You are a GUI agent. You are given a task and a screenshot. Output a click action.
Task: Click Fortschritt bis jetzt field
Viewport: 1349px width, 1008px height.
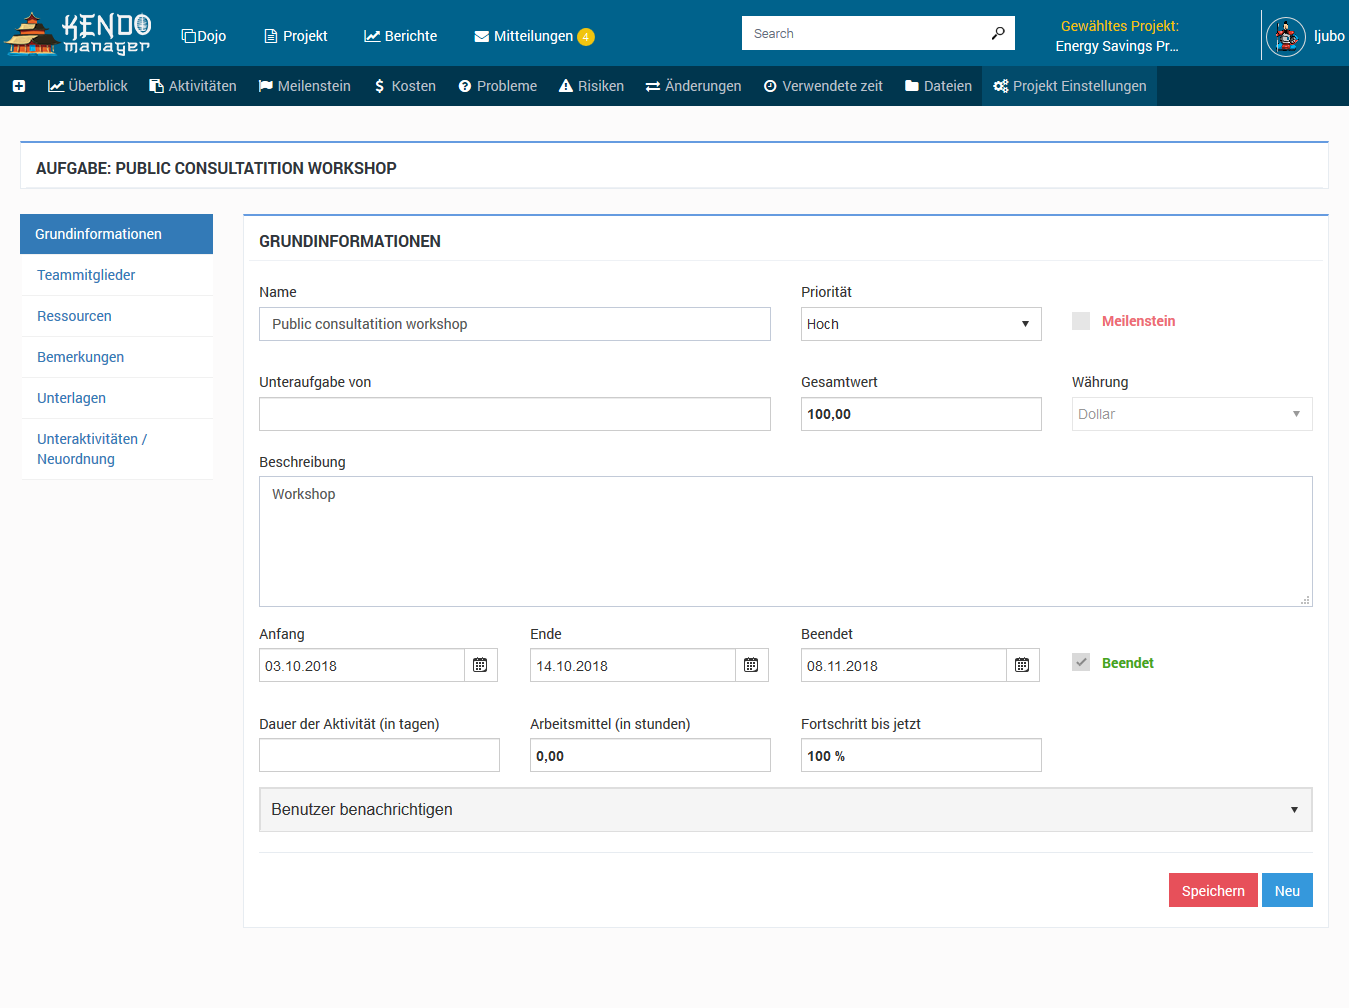pyautogui.click(x=921, y=755)
